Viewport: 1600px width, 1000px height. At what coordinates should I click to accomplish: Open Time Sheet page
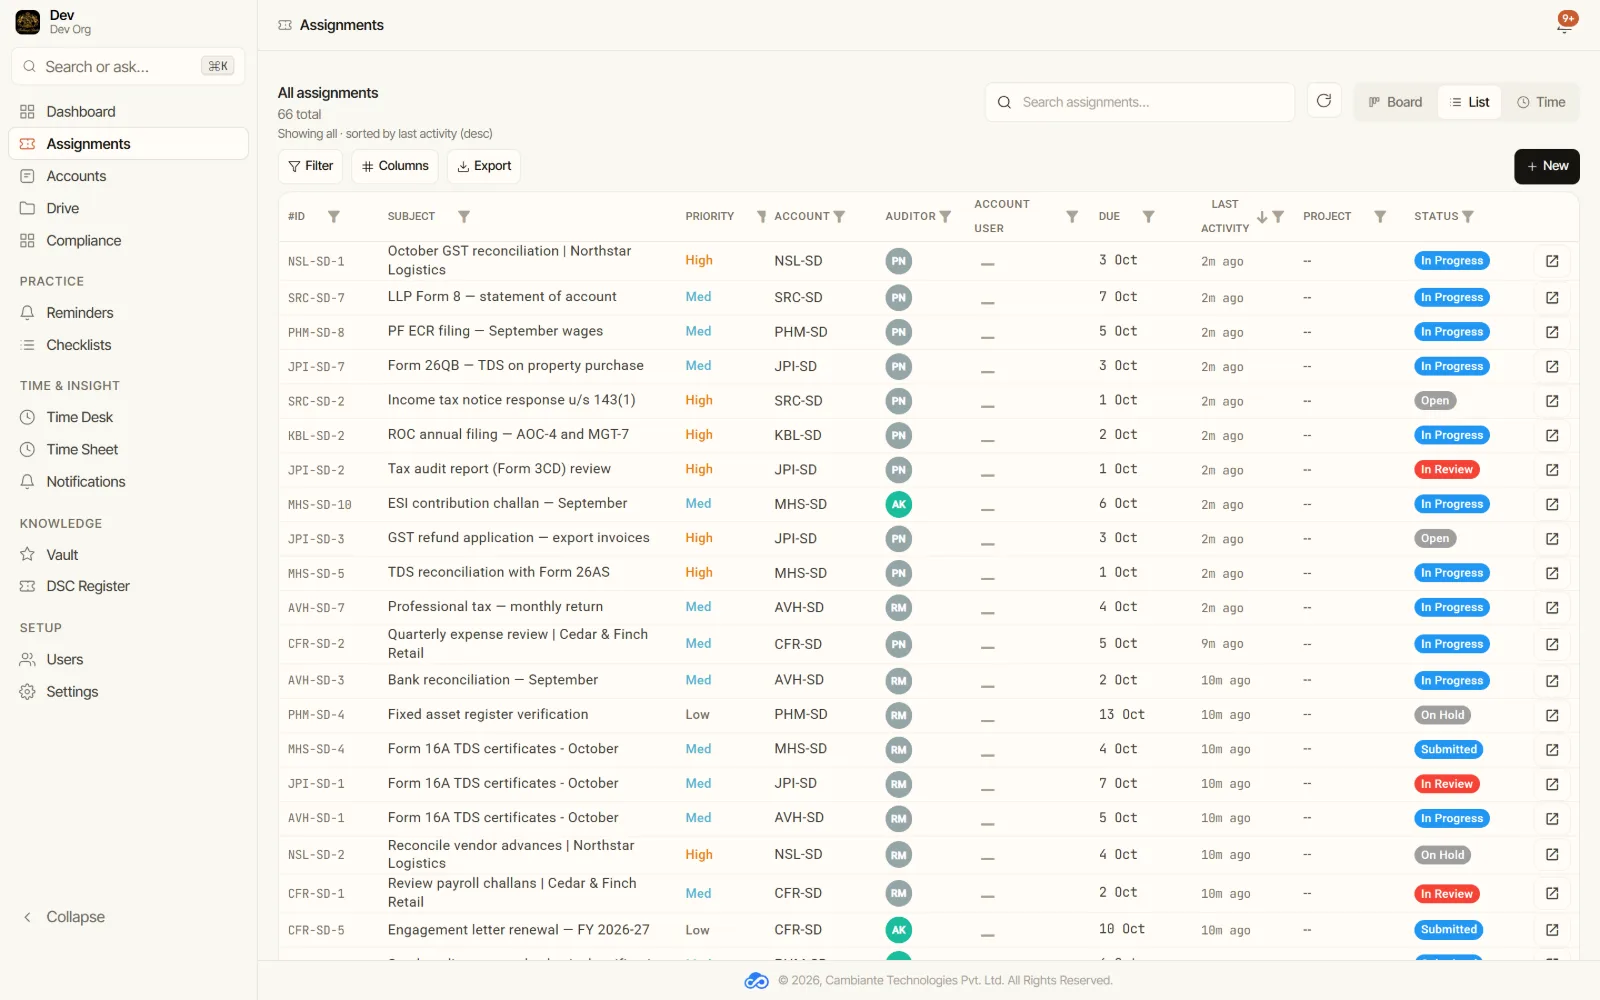pyautogui.click(x=128, y=449)
